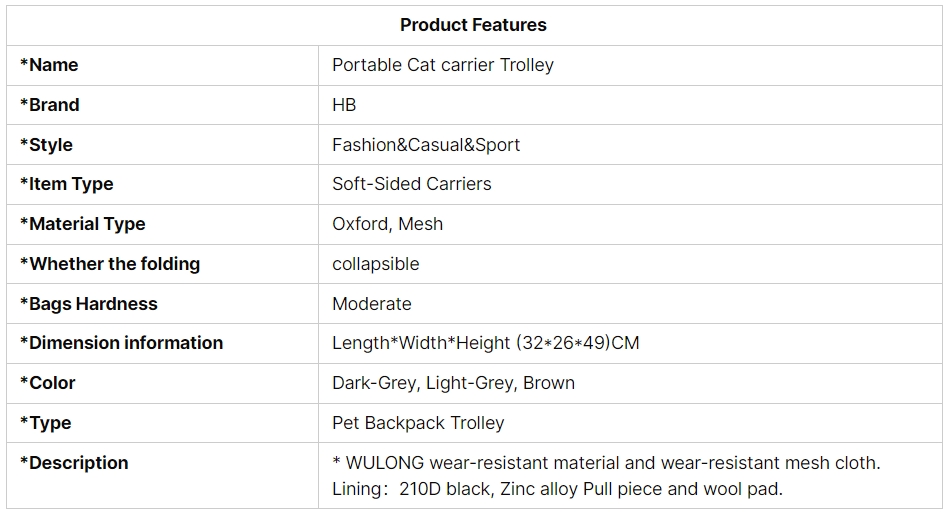Viewport: 952px width, 517px height.
Task: Click the Moderate hardness value
Action: [x=372, y=304]
